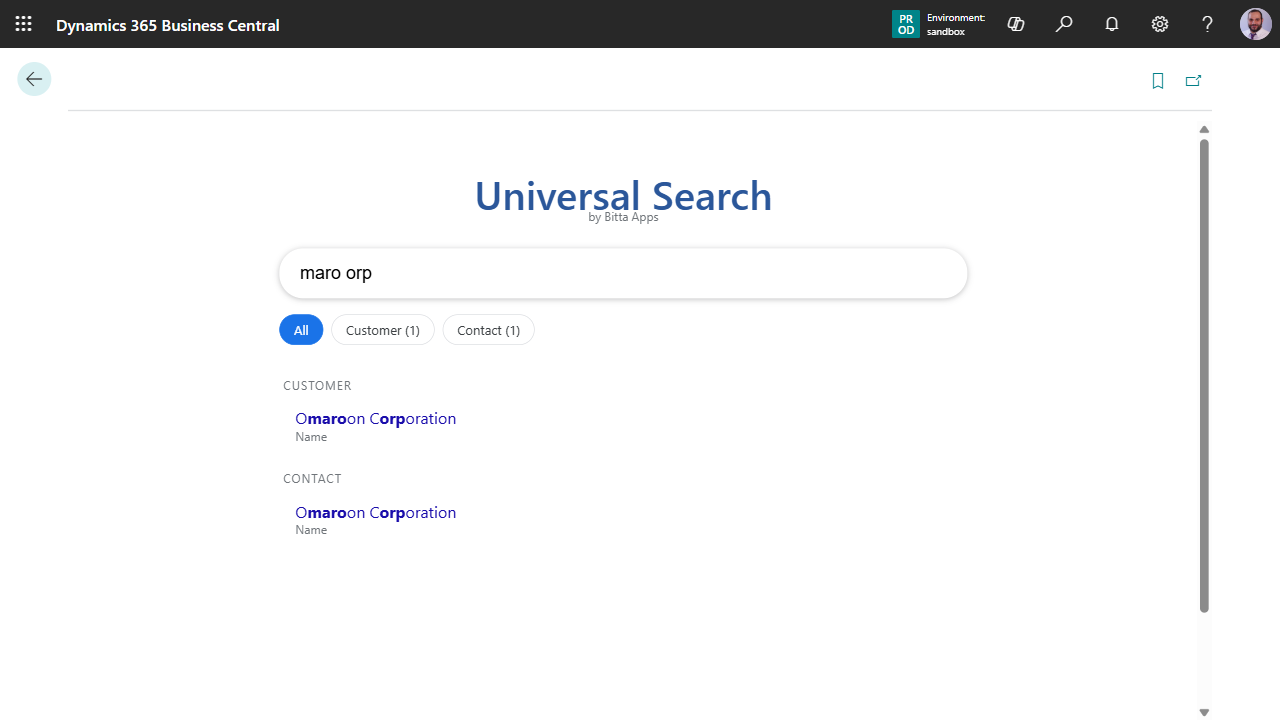Bookmark this page icon

(x=1158, y=81)
